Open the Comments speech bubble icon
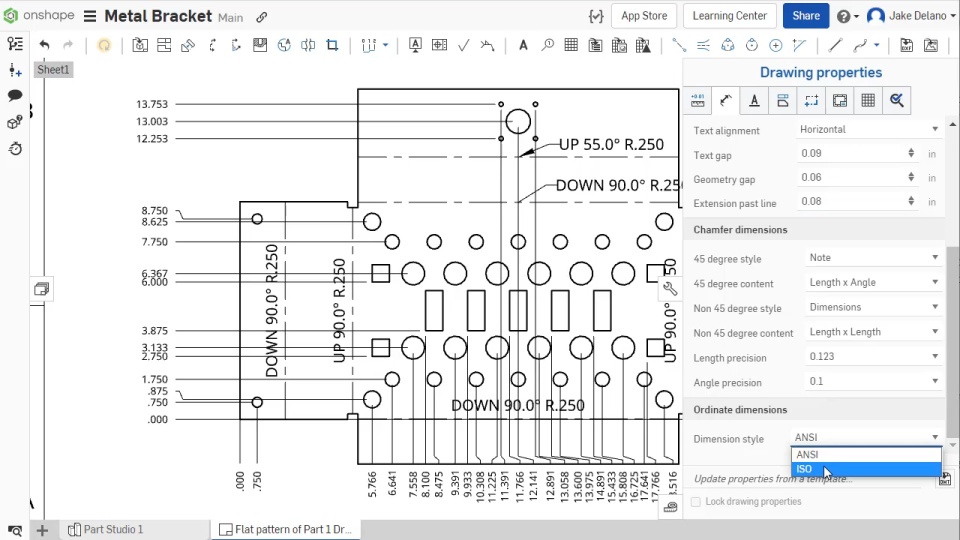 click(x=15, y=96)
